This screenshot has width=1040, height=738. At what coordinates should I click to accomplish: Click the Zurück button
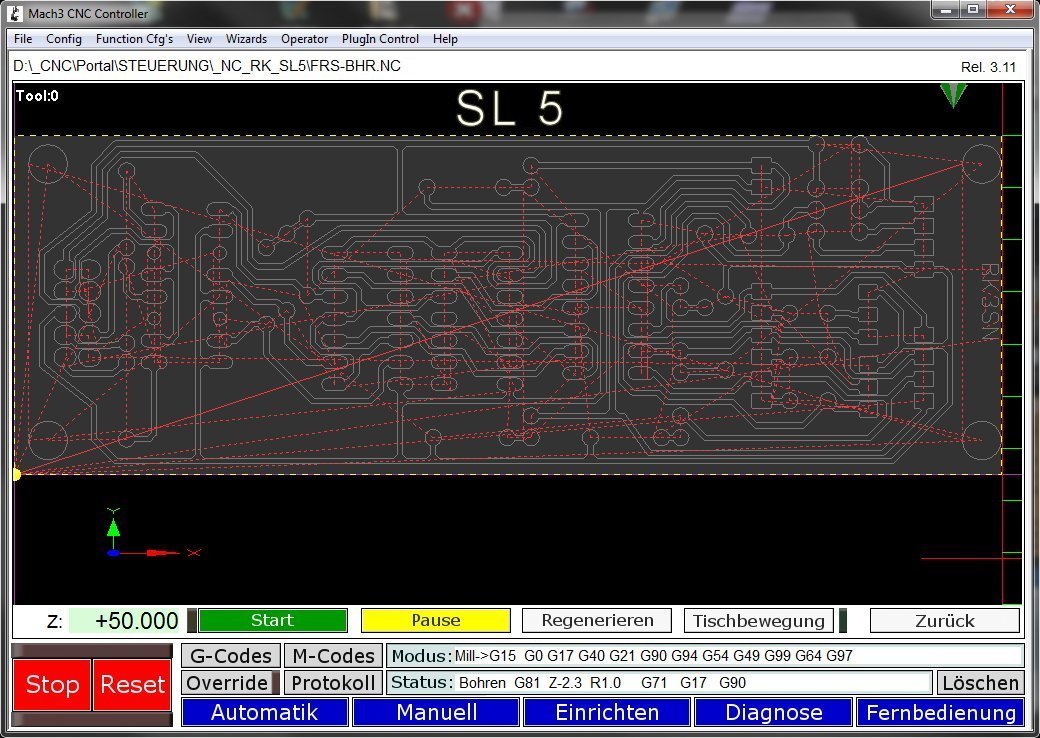click(x=944, y=621)
